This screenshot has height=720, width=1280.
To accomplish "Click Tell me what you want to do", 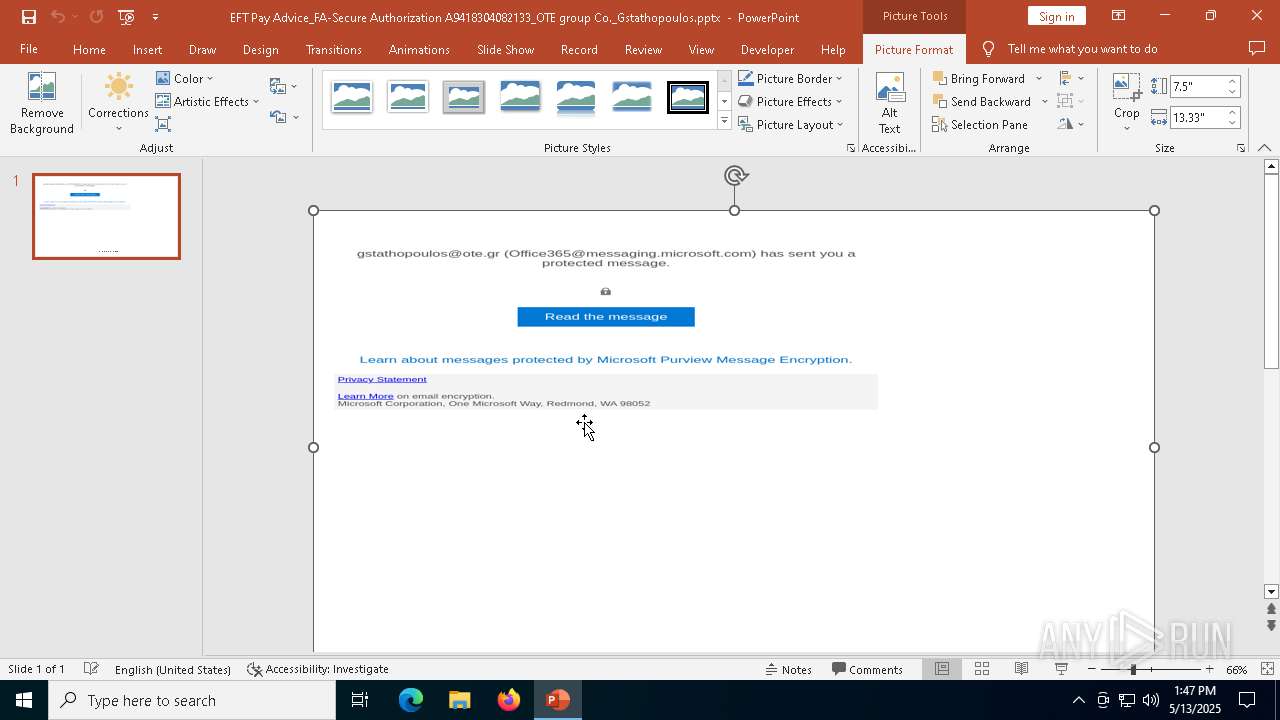I will point(1082,49).
